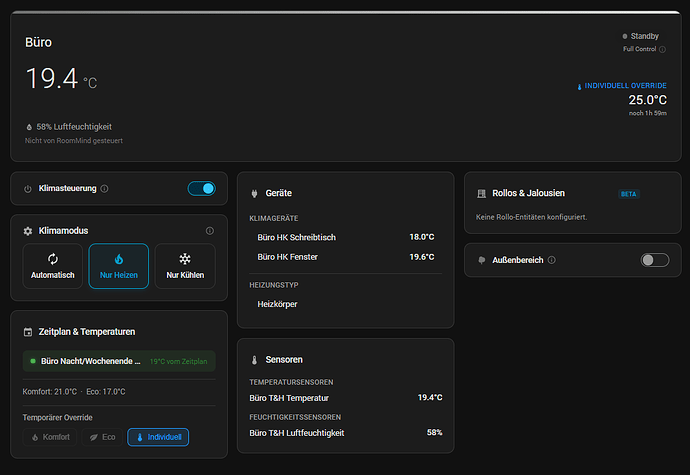This screenshot has height=475, width=690.
Task: Click the 19°C vom Zeitplan label
Action: (178, 361)
